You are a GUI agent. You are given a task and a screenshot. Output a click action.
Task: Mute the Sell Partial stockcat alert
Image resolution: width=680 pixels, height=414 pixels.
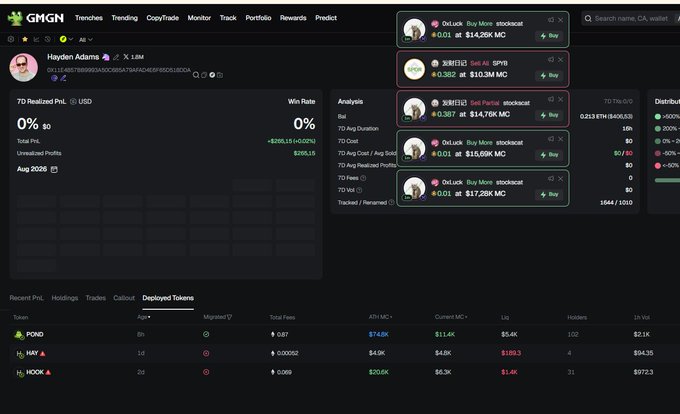pos(551,99)
